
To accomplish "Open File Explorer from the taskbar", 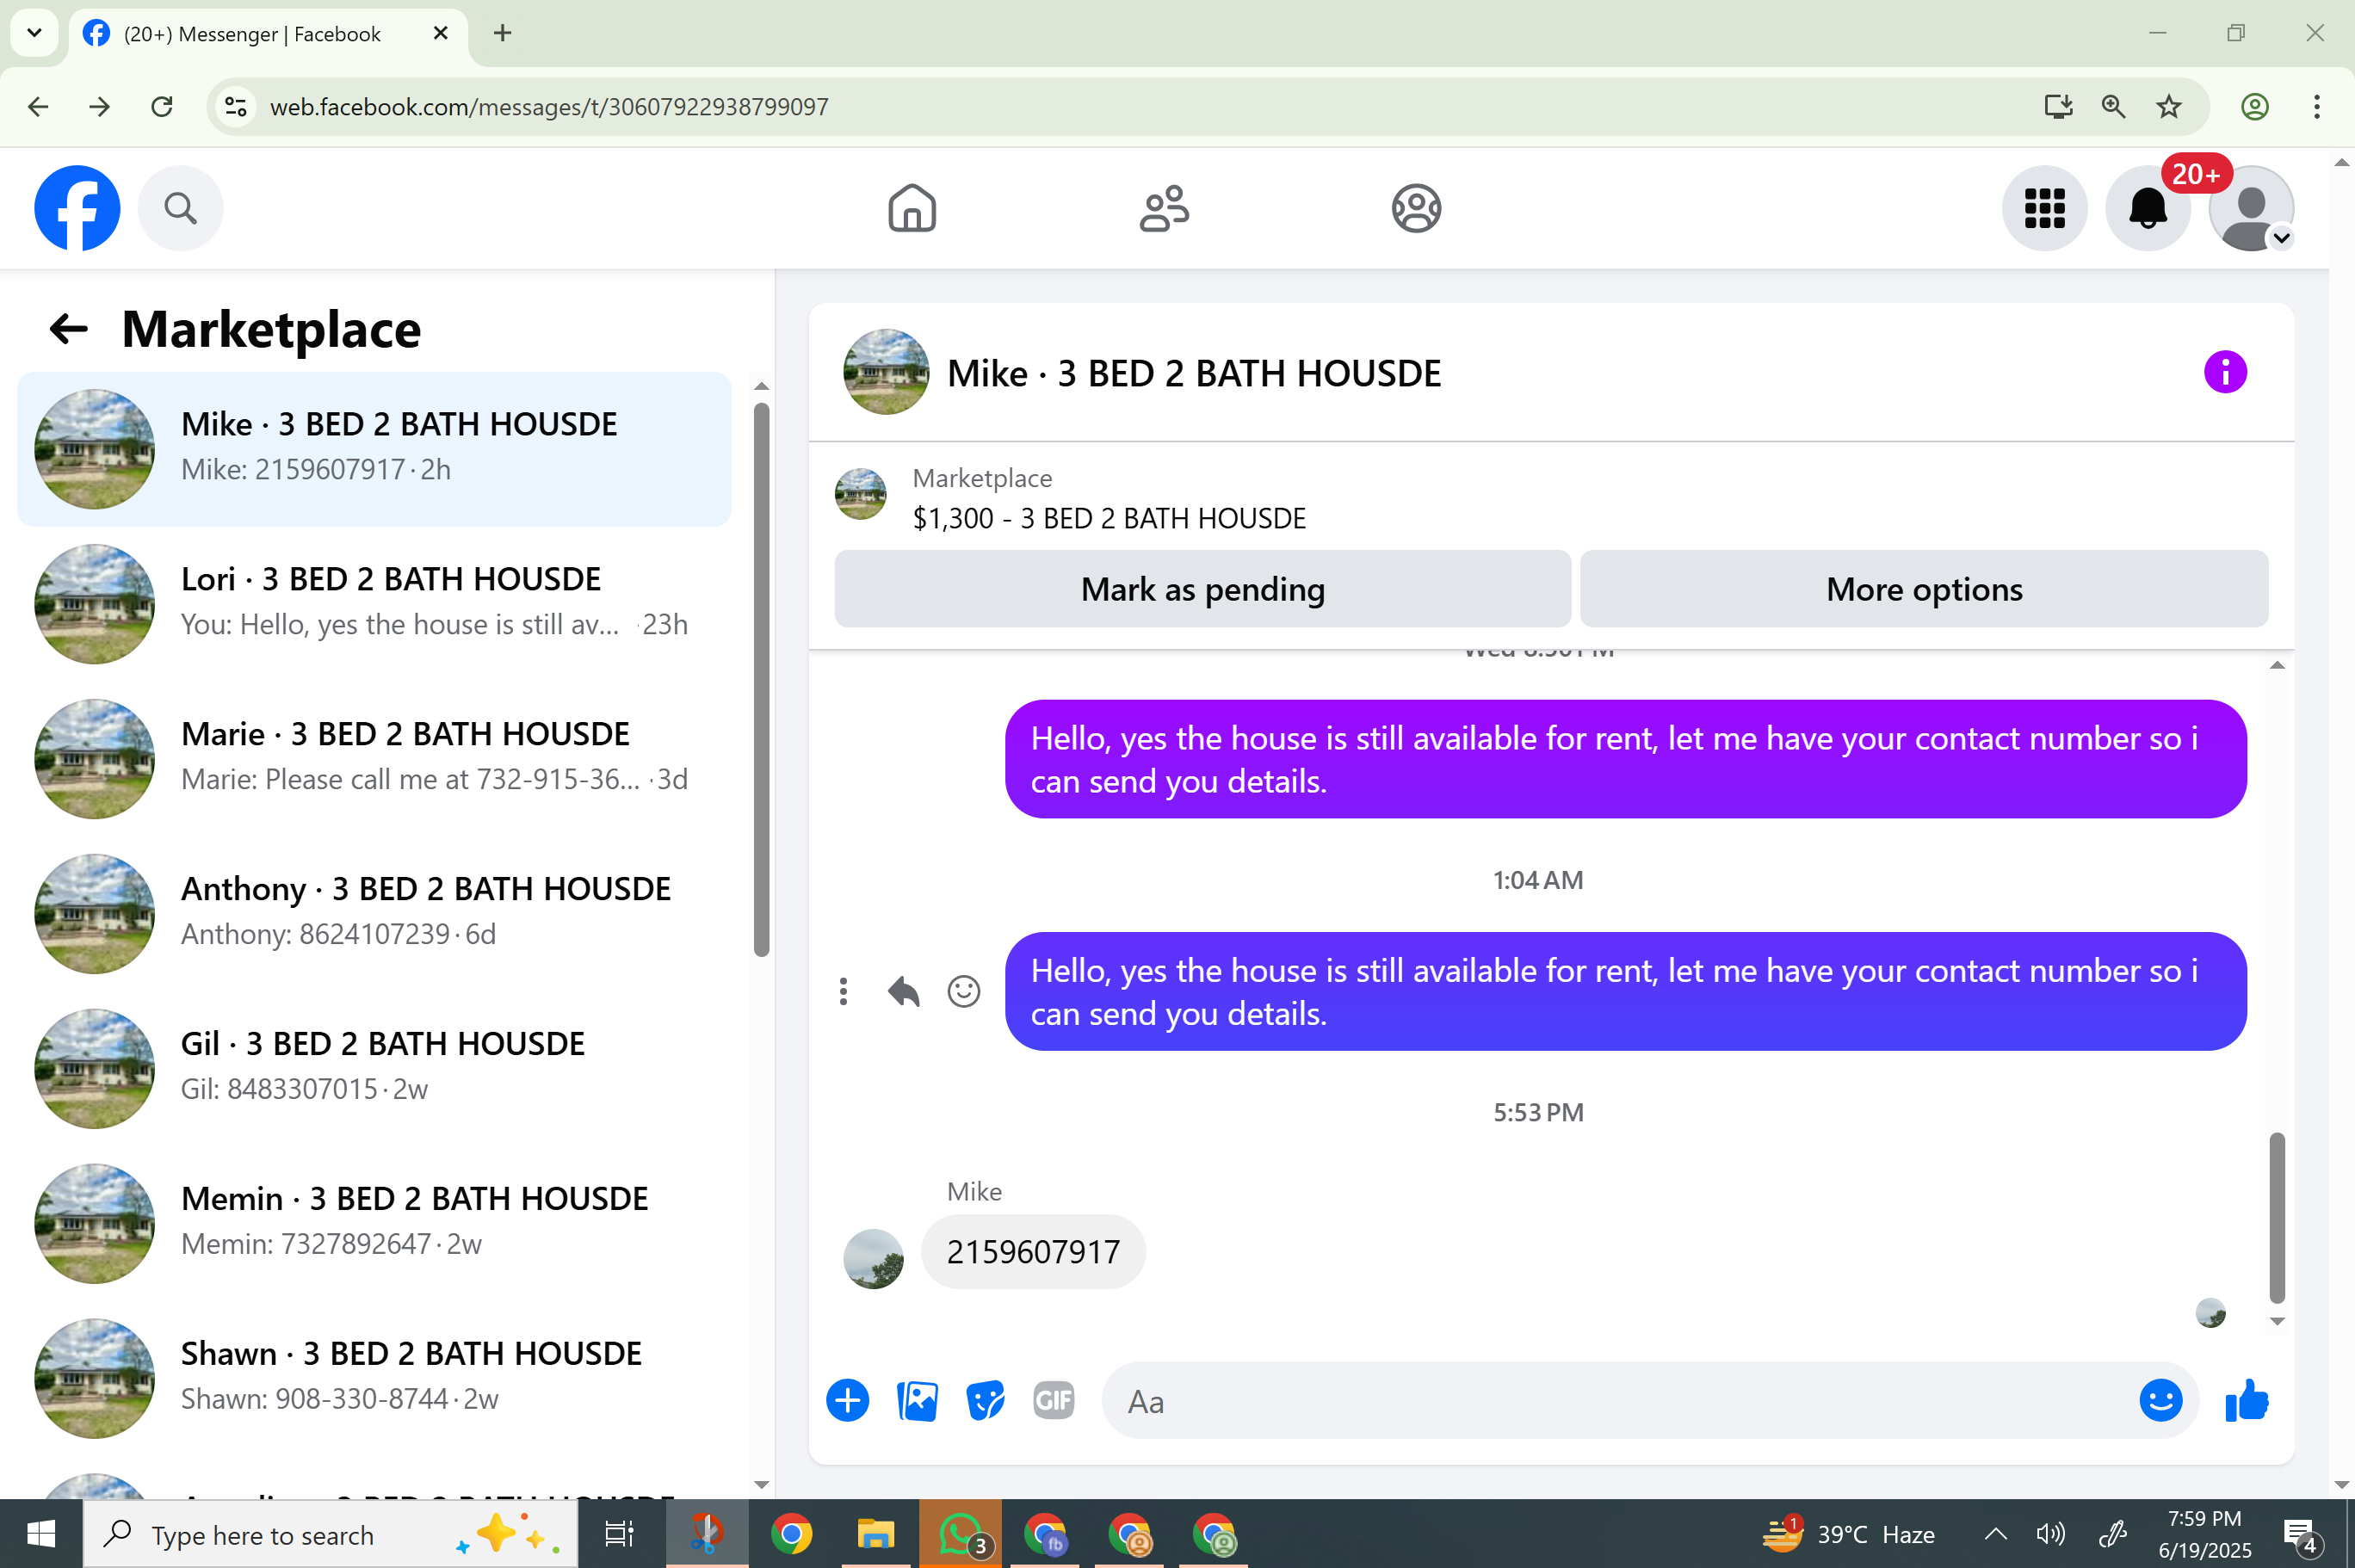I will 875,1534.
